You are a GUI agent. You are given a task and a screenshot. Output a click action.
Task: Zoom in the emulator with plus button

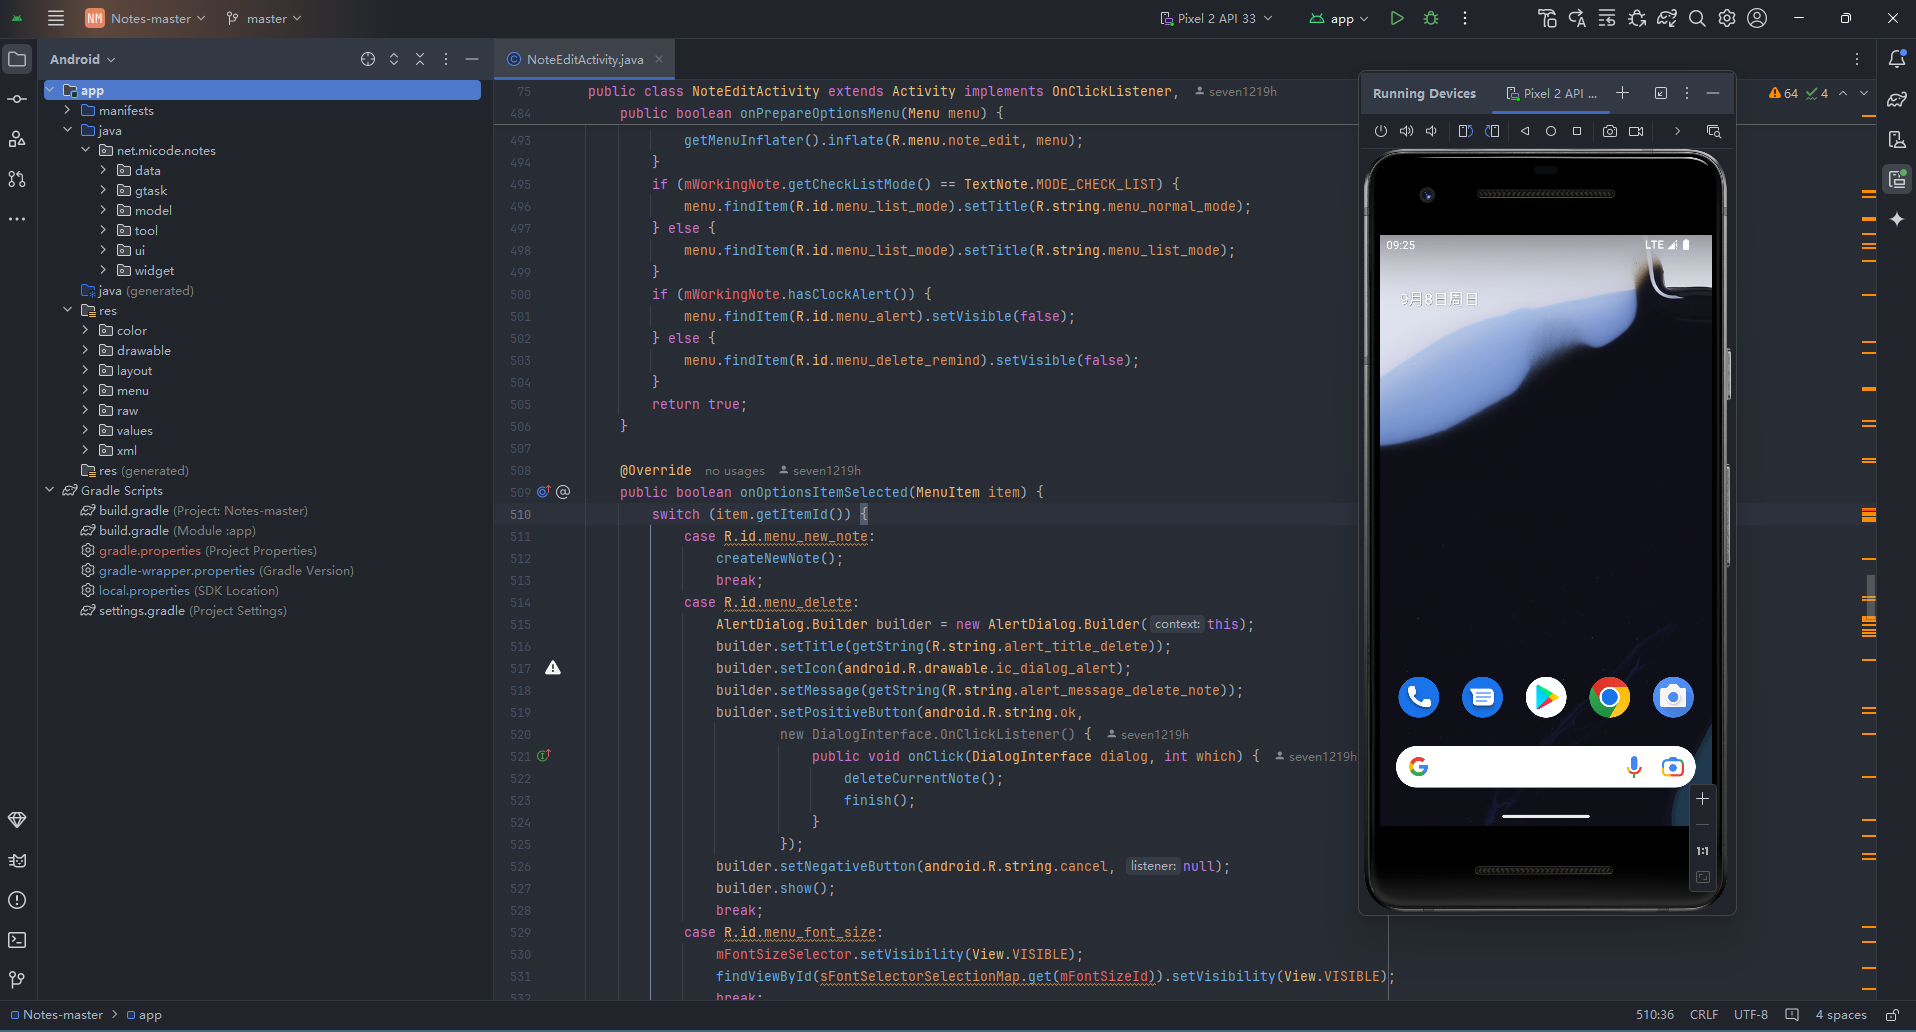pos(1702,799)
